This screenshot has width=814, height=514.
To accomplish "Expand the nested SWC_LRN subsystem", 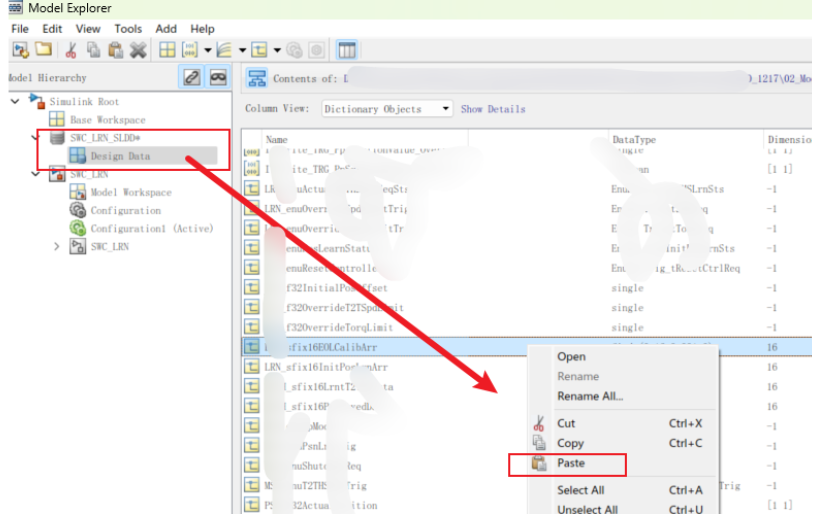I will click(x=57, y=247).
